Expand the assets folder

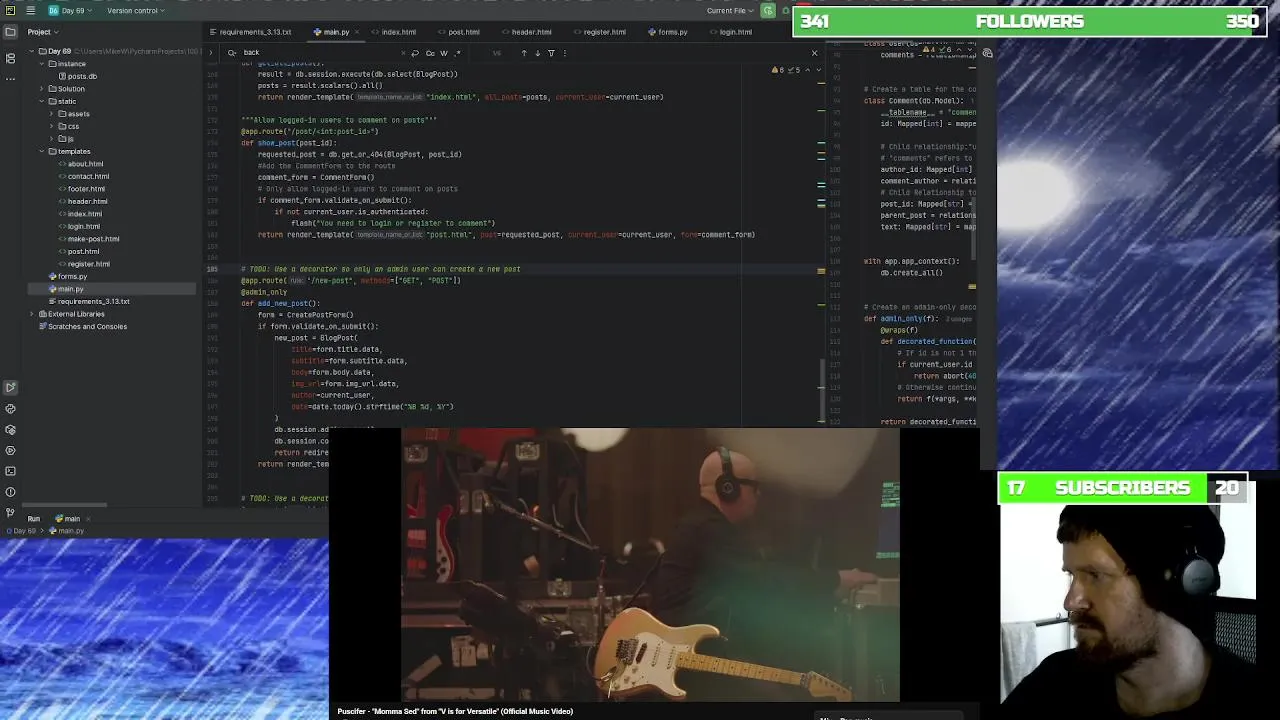coord(51,114)
